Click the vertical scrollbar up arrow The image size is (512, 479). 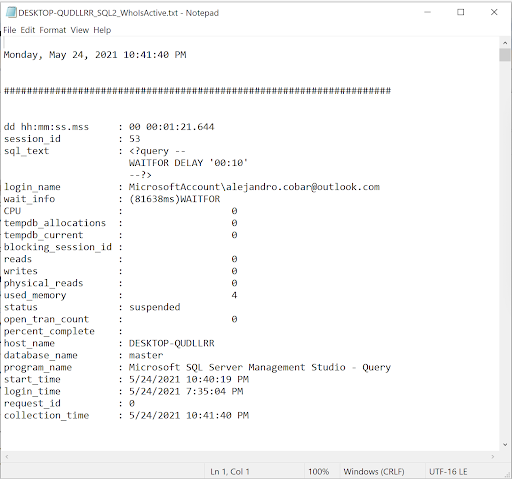coord(505,43)
